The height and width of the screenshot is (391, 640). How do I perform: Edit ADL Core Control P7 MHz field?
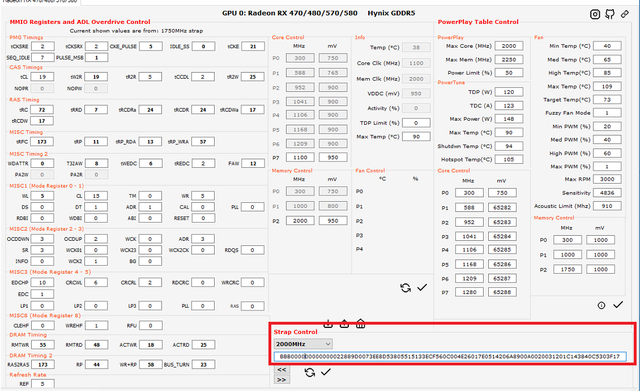(x=300, y=157)
